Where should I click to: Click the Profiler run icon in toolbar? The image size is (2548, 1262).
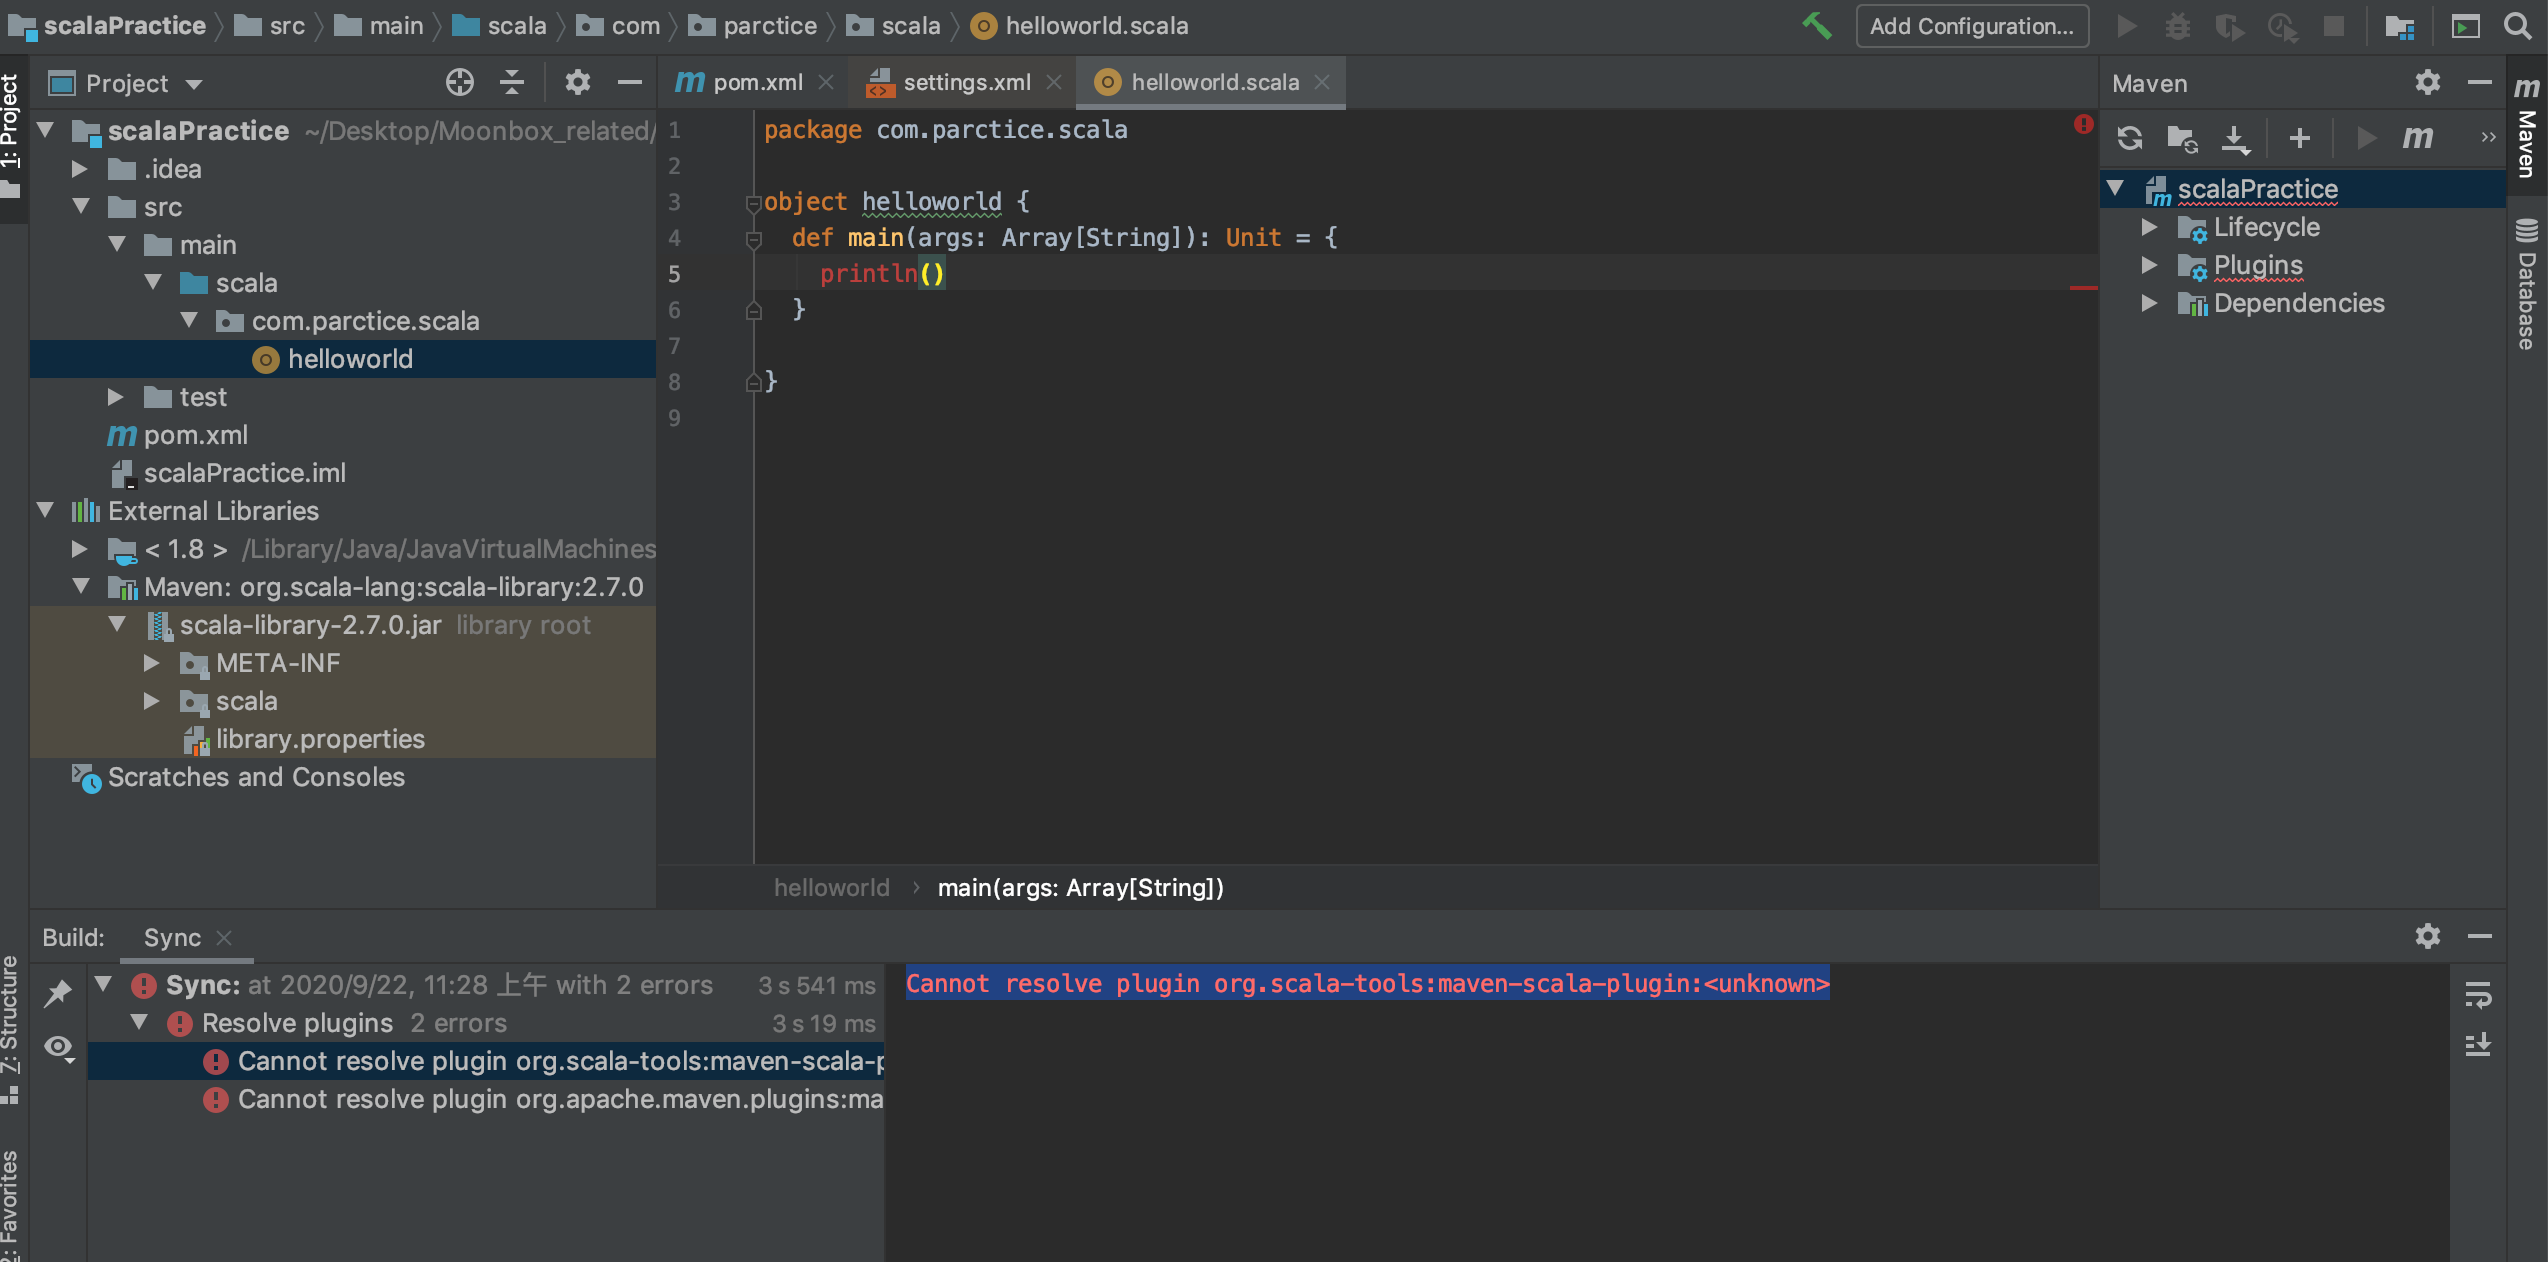[2282, 26]
